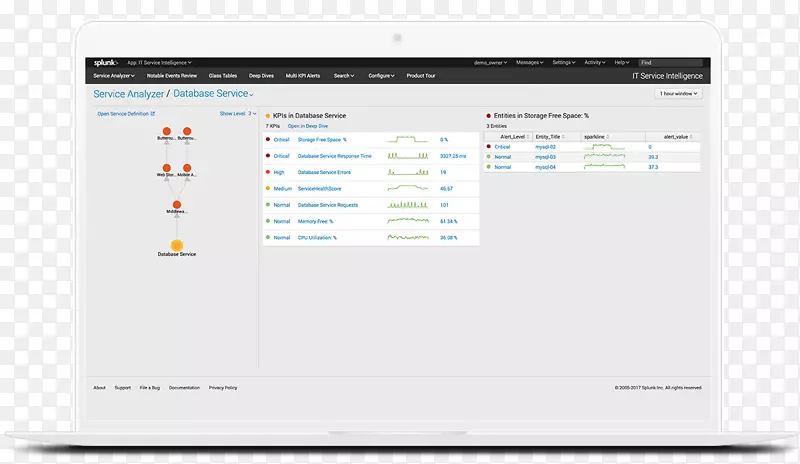Click the Splunk logo in the header
The height and width of the screenshot is (464, 800).
[106, 62]
